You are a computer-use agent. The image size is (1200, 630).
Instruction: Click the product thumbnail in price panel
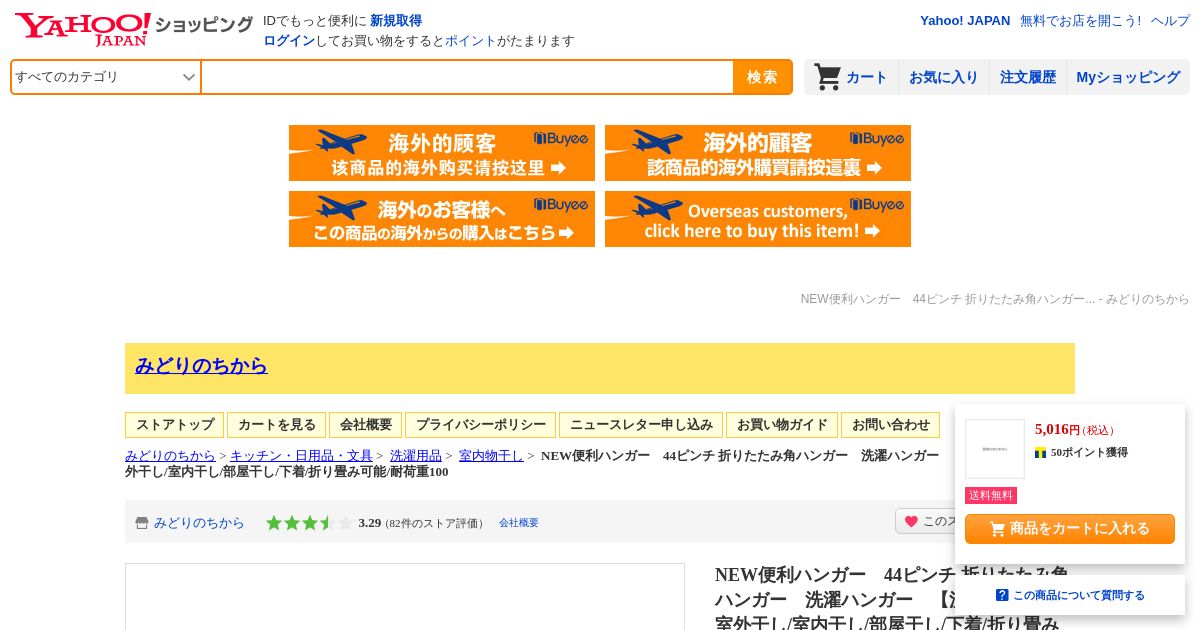click(x=995, y=449)
